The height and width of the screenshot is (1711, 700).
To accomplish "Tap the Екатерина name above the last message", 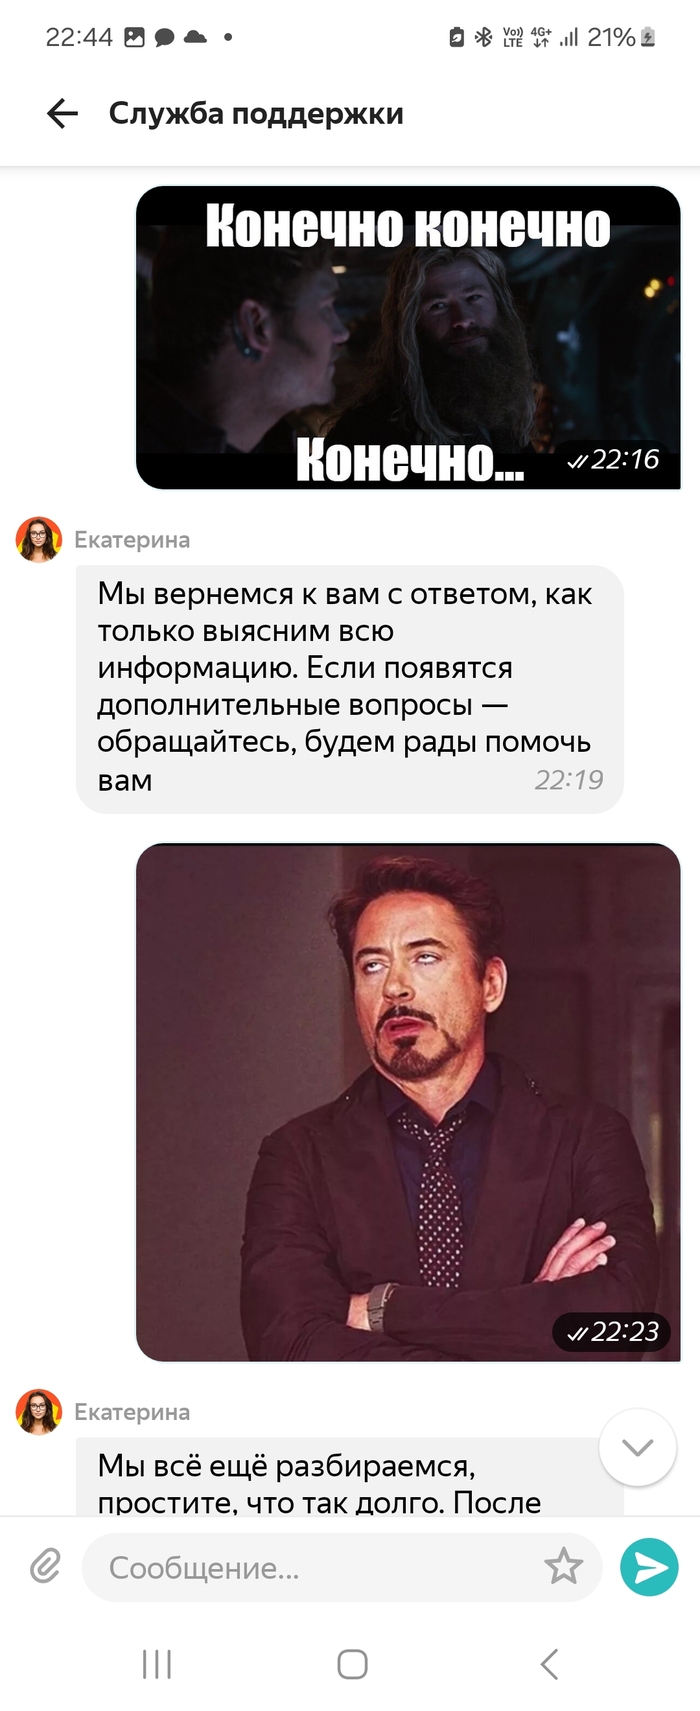I will [x=132, y=1412].
